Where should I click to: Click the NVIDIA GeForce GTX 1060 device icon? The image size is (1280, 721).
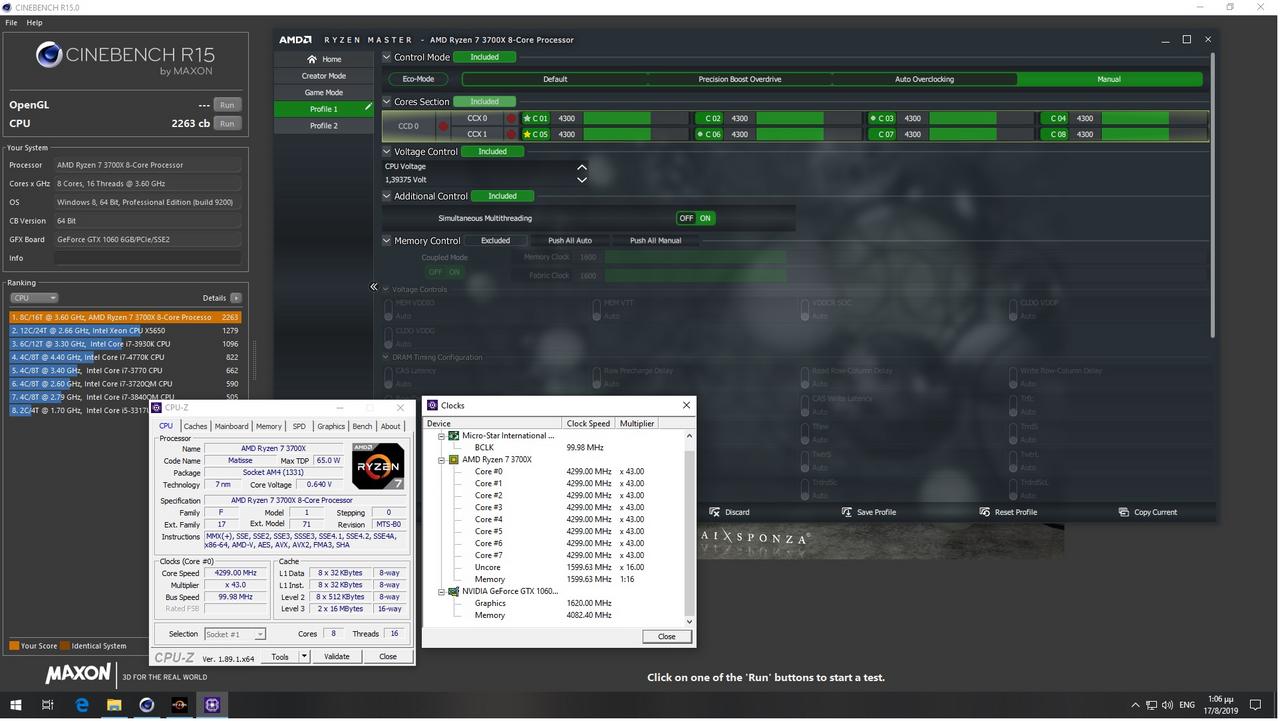click(x=453, y=591)
